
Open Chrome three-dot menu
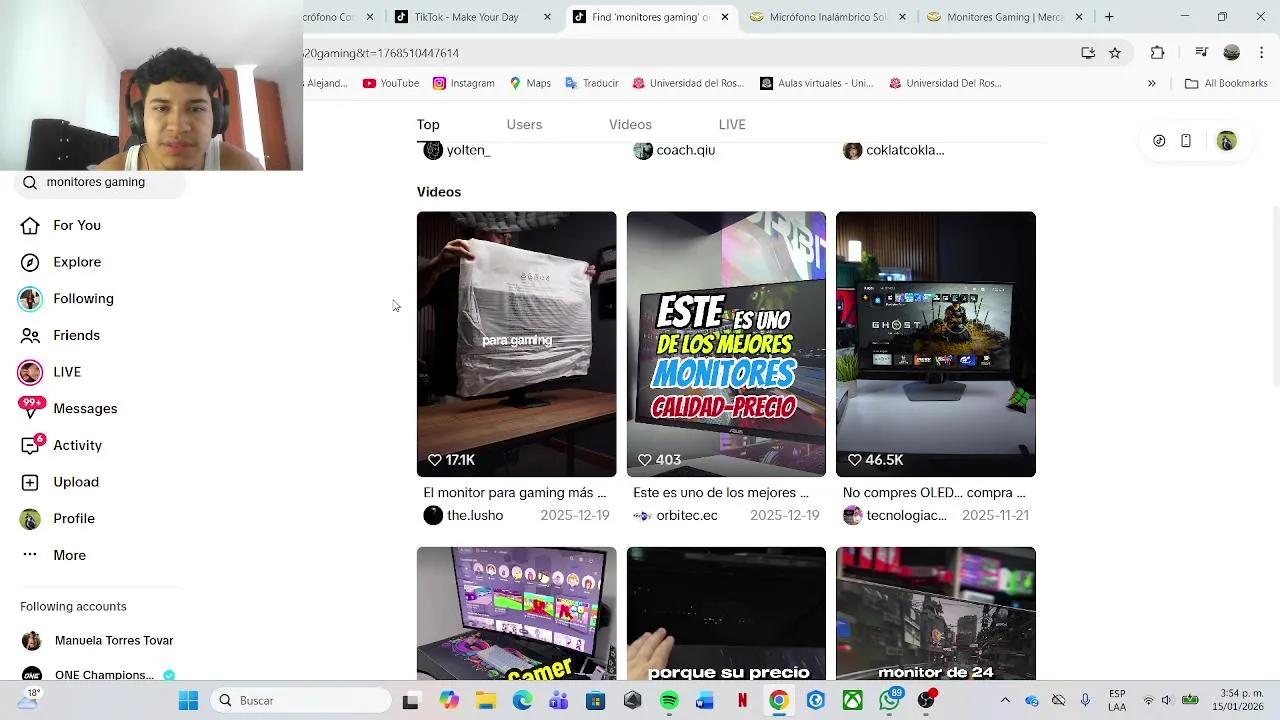pyautogui.click(x=1261, y=53)
